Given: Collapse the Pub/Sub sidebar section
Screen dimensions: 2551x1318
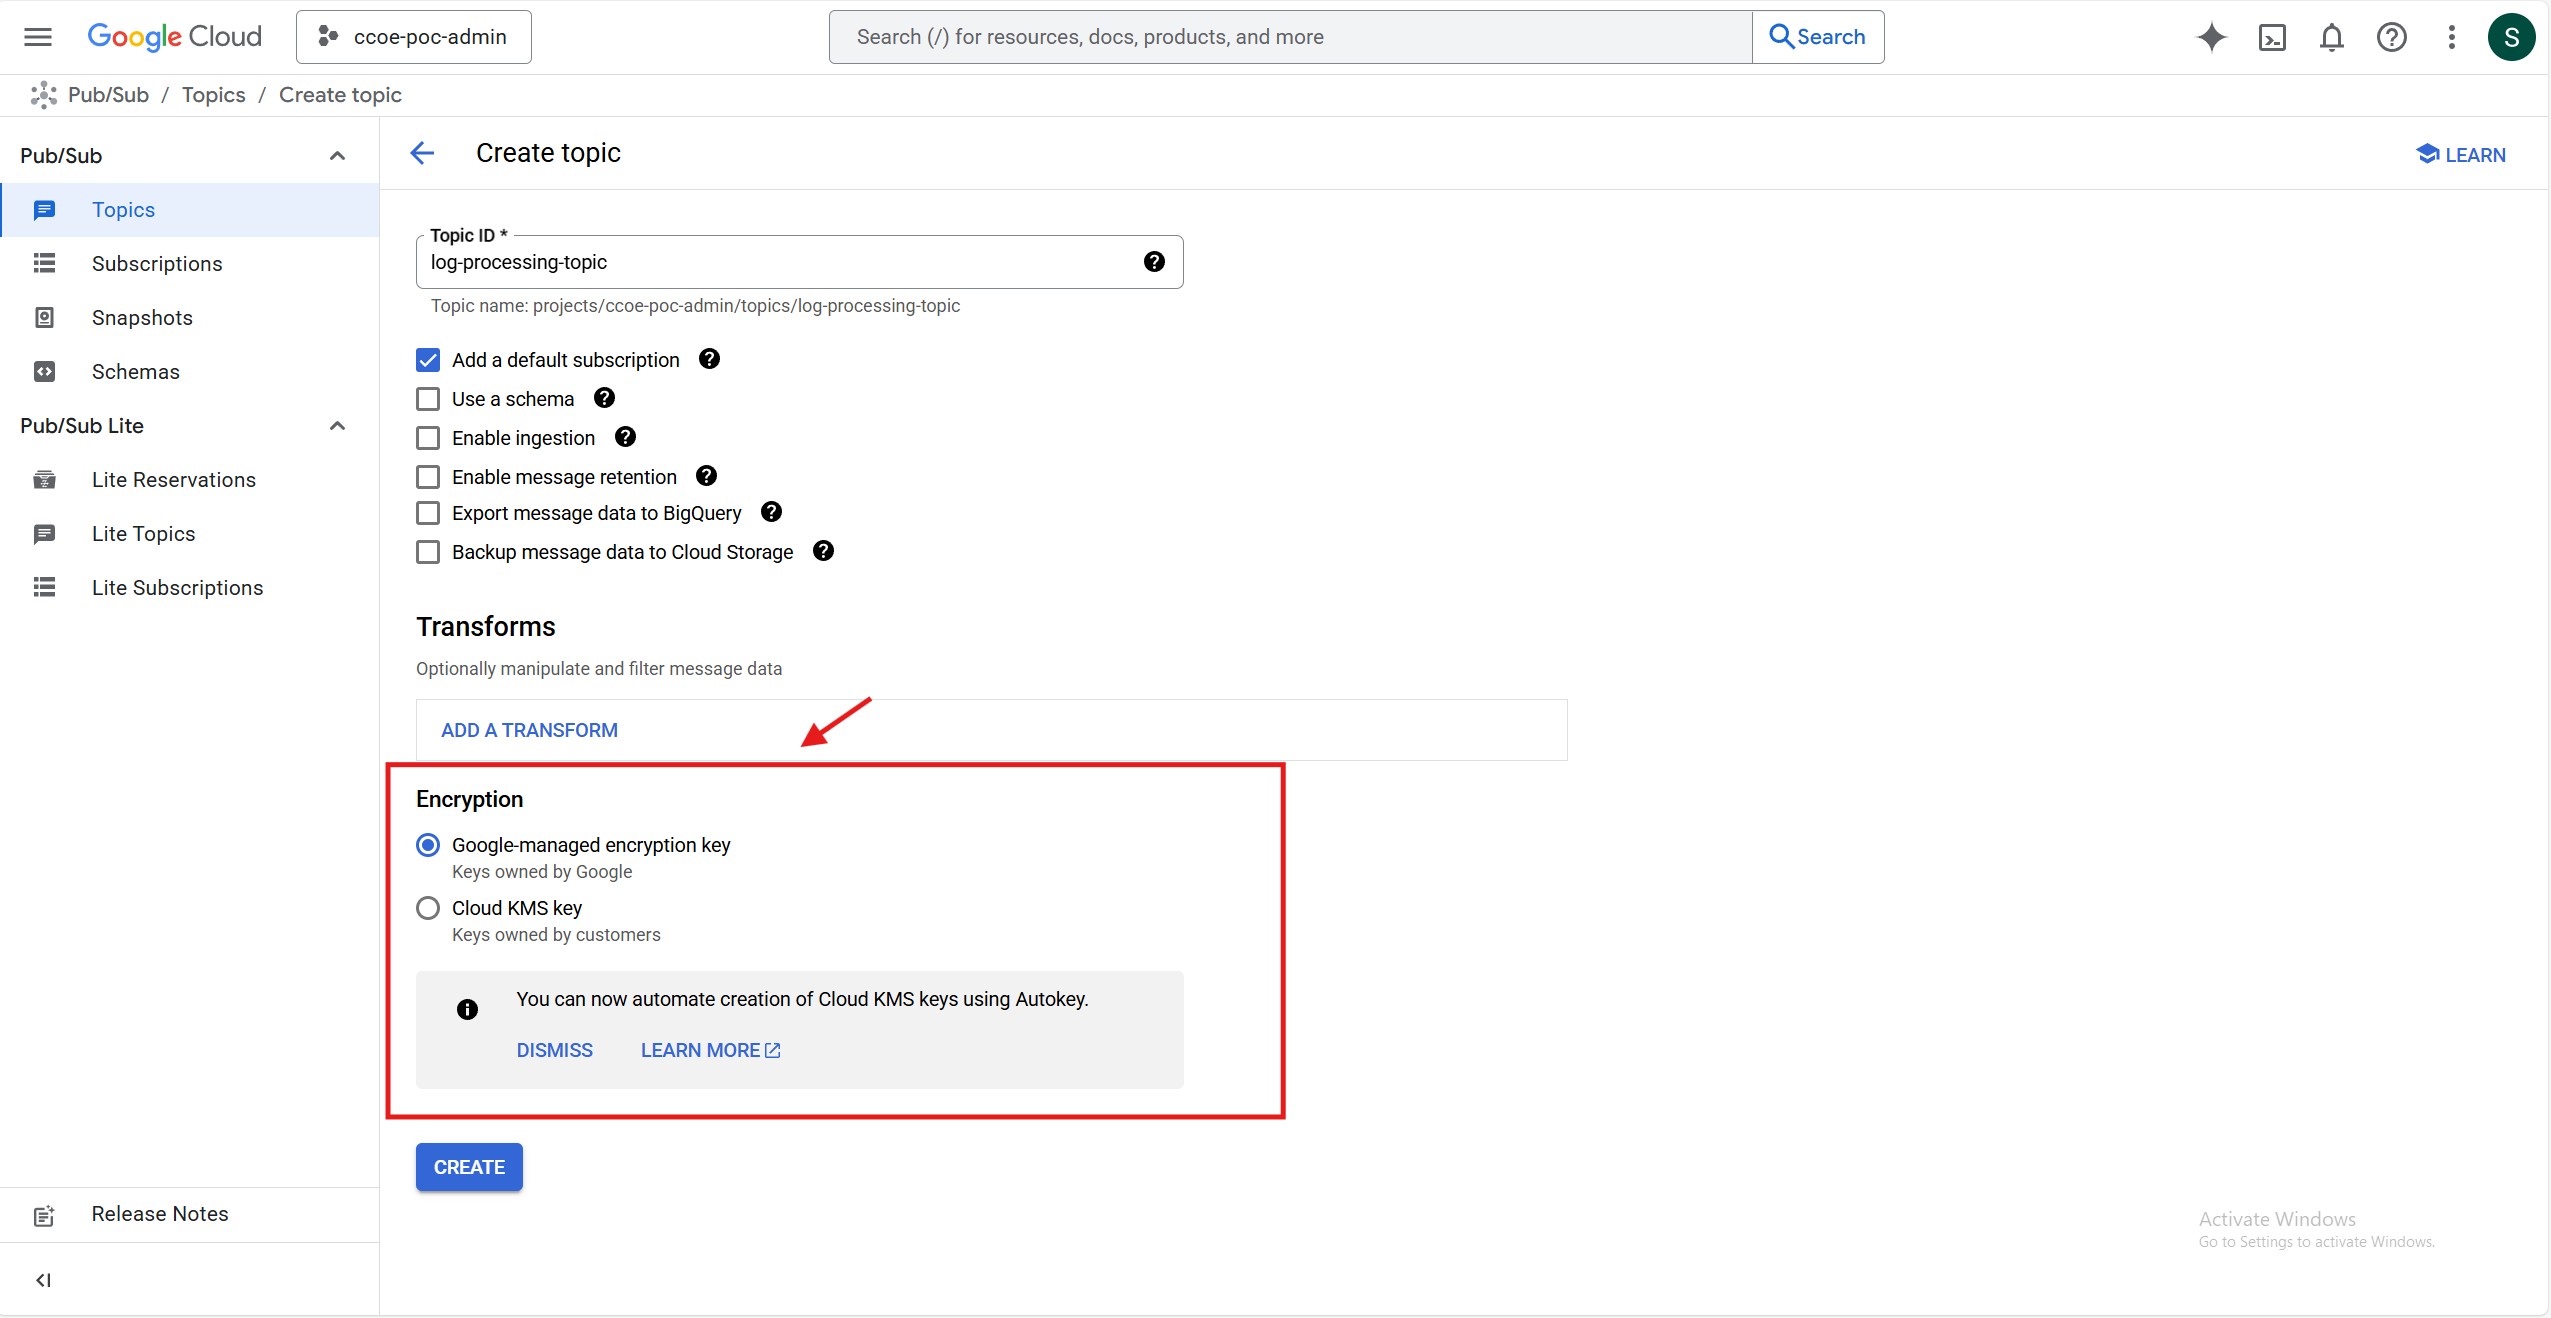Looking at the screenshot, I should (x=337, y=156).
